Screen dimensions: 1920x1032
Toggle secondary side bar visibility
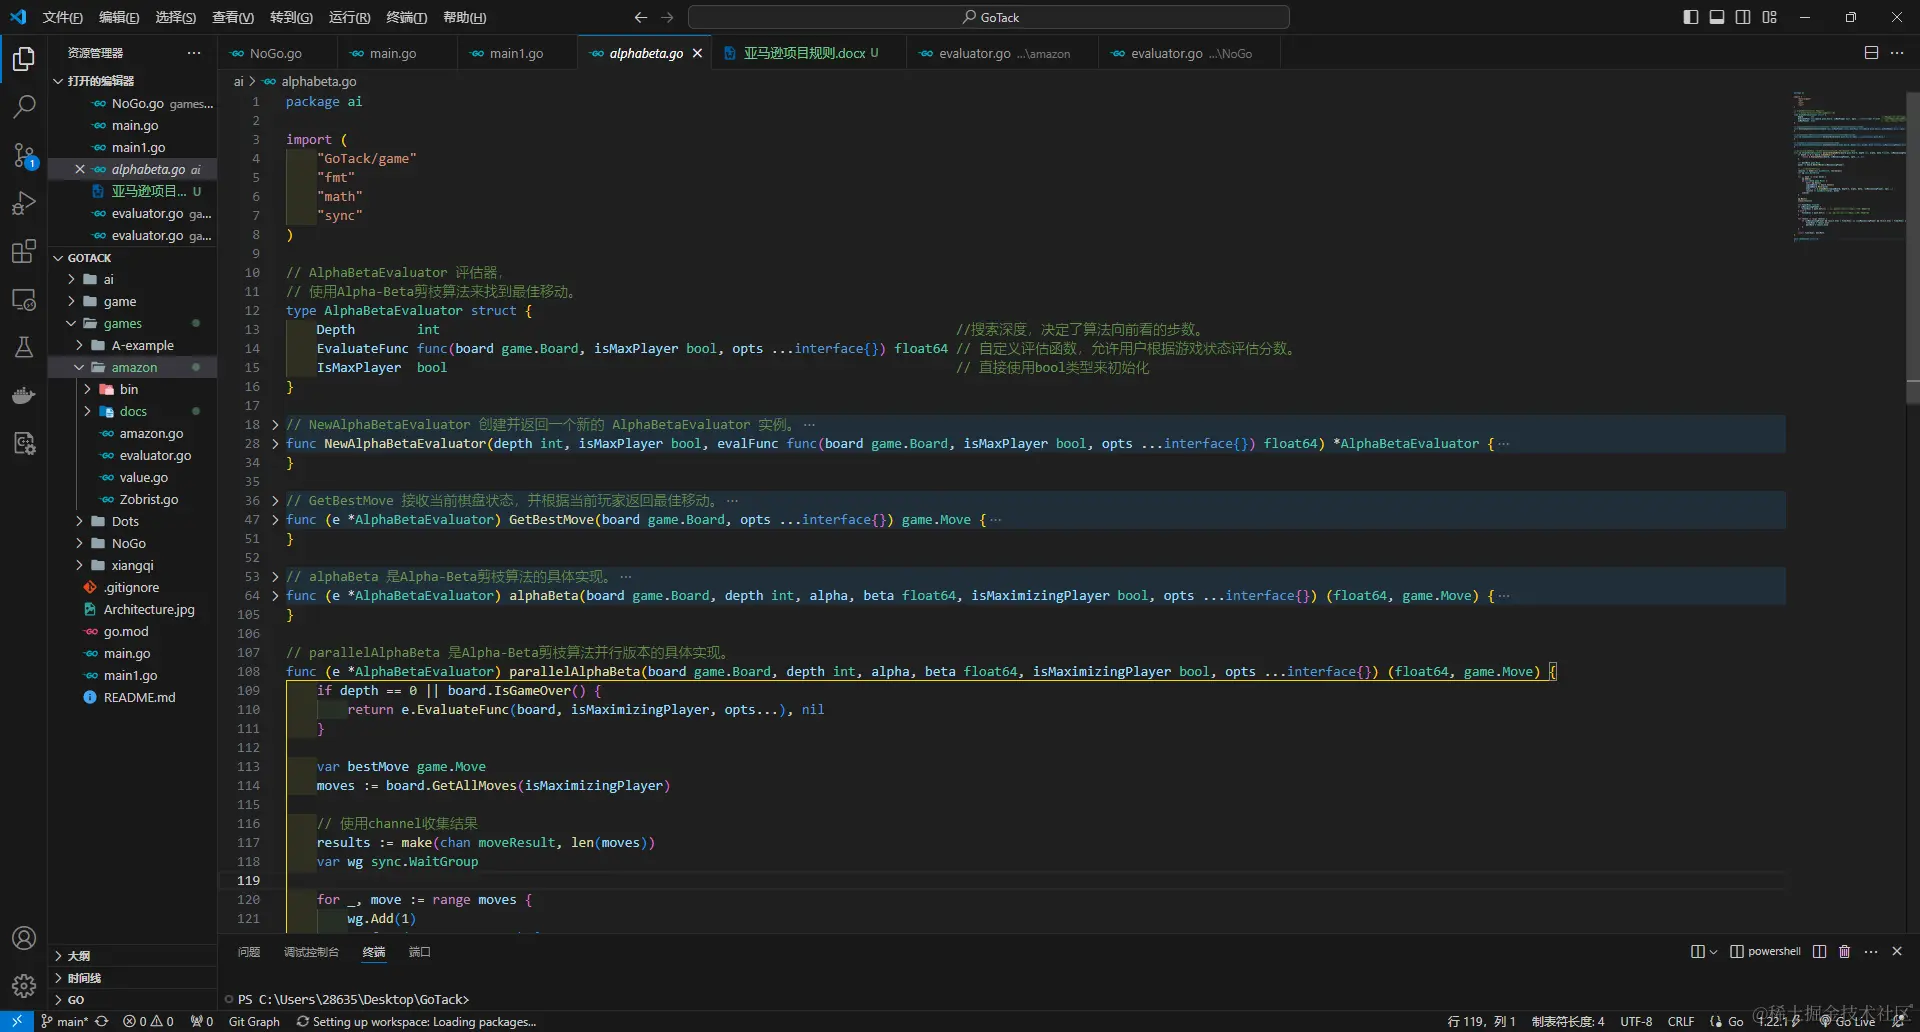(x=1743, y=17)
